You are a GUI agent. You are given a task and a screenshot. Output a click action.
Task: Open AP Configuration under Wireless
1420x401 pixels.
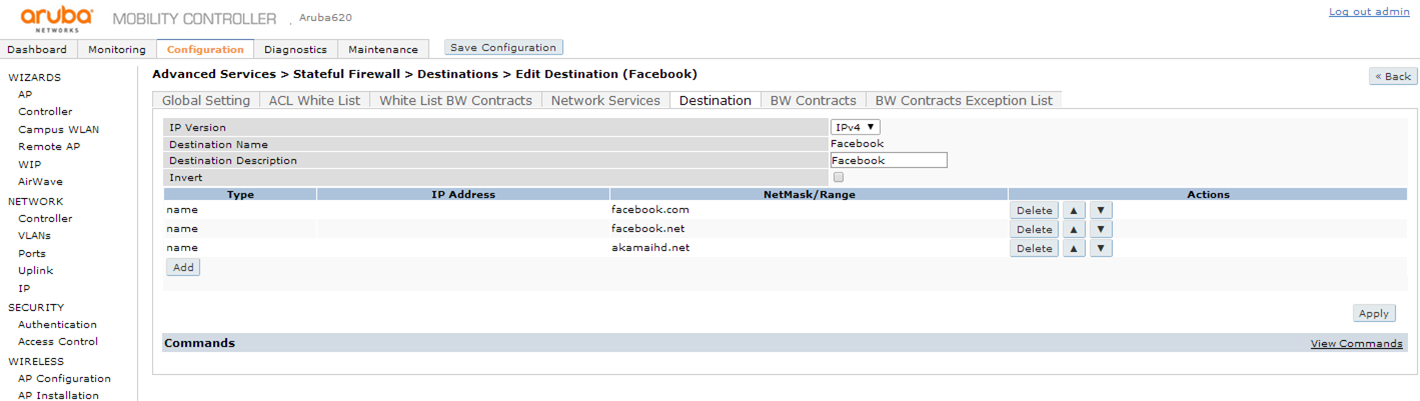[x=64, y=378]
